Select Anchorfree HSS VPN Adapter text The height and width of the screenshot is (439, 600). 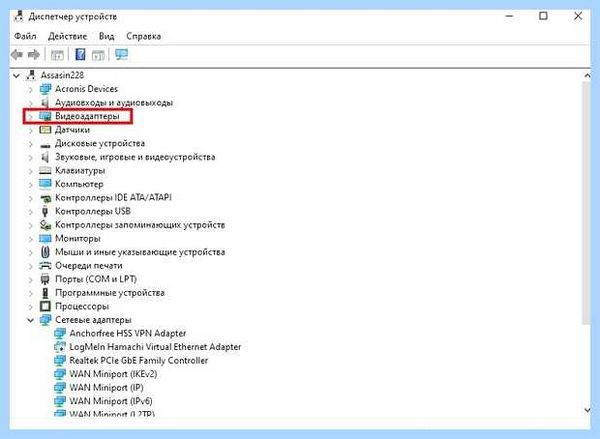coord(127,333)
